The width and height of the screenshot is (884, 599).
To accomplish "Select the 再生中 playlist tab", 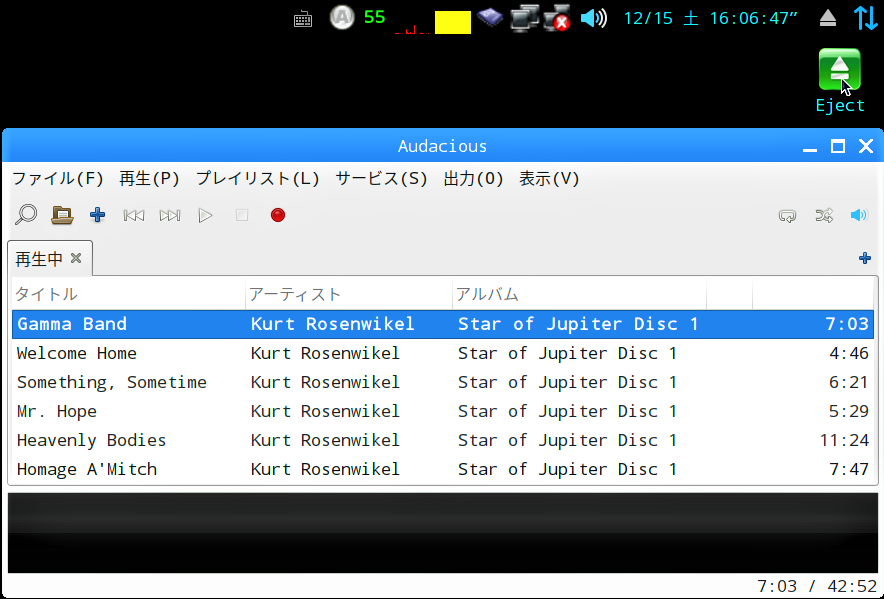I will pyautogui.click(x=50, y=258).
